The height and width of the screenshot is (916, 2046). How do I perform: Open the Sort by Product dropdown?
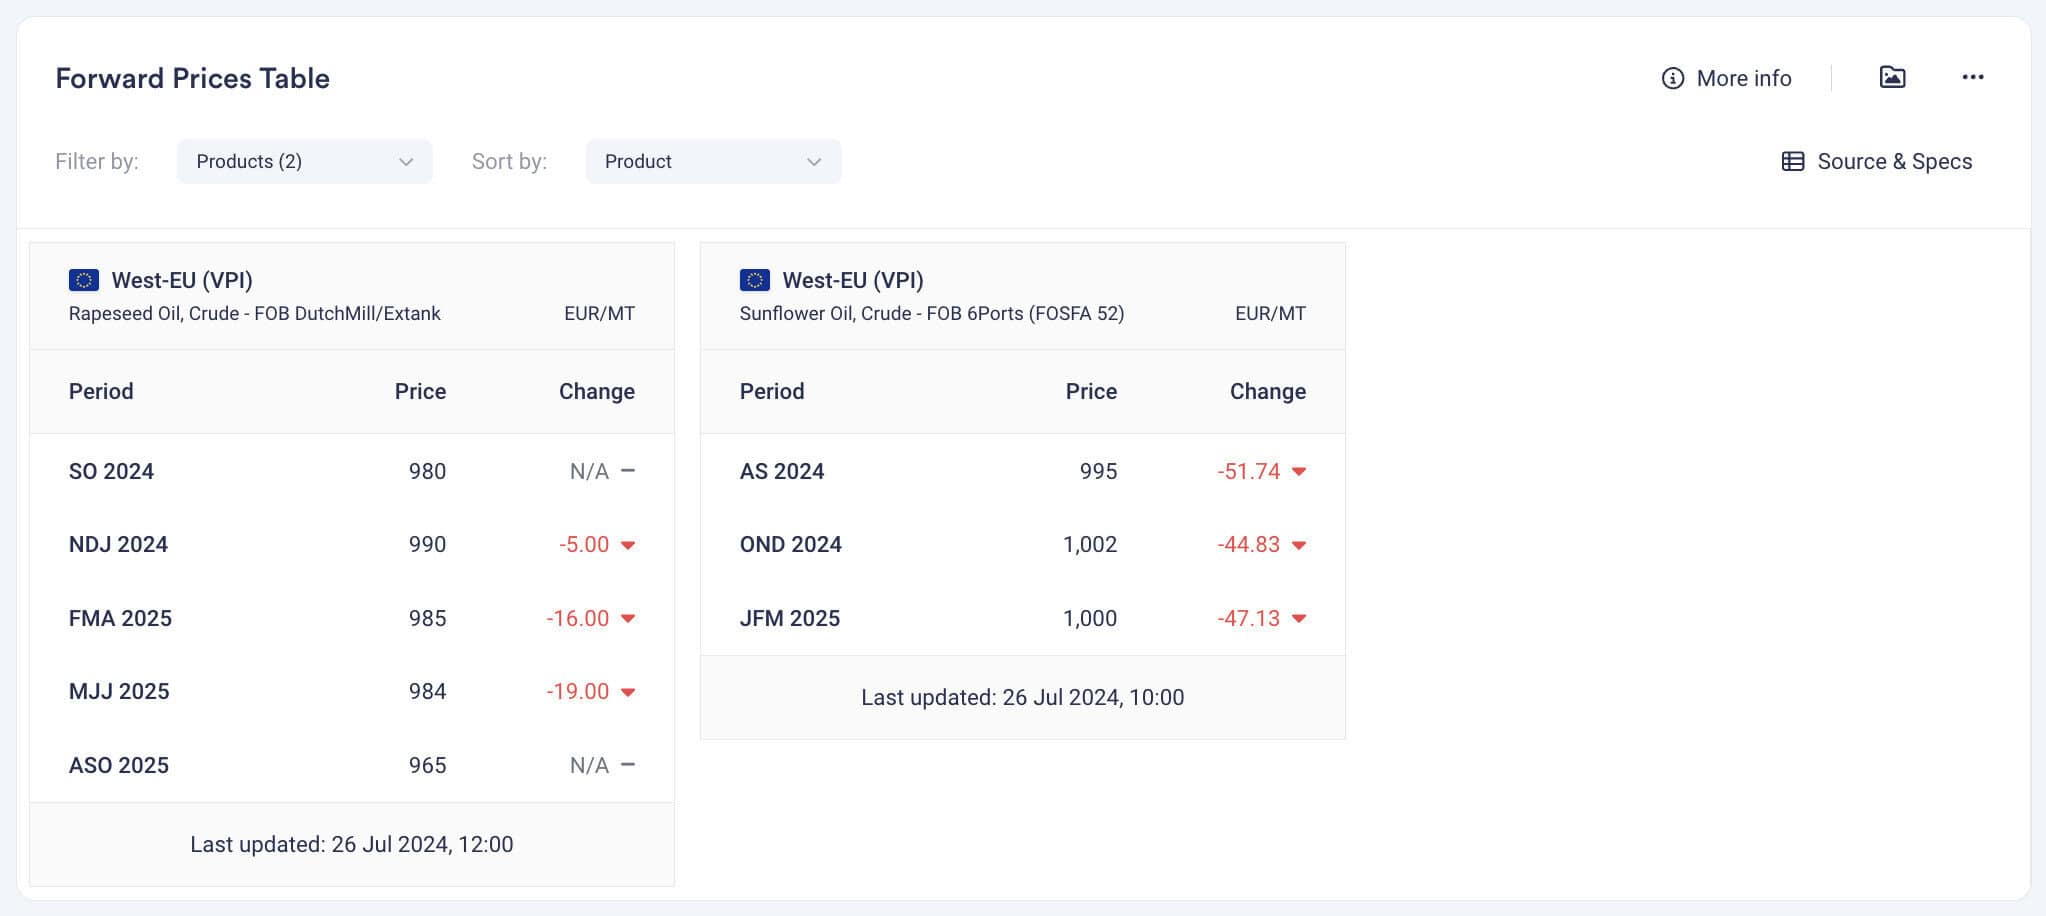point(713,161)
